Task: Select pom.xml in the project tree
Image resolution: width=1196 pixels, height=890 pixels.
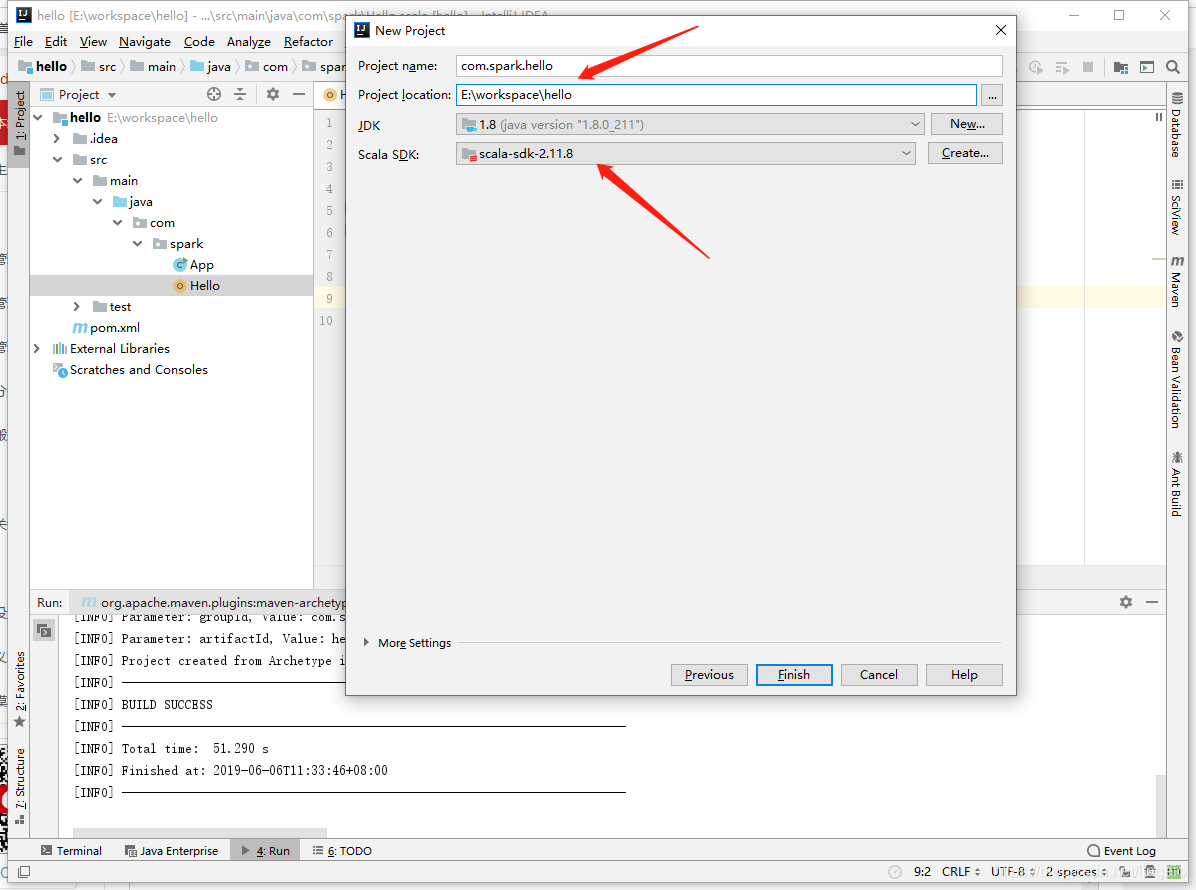Action: (x=106, y=327)
